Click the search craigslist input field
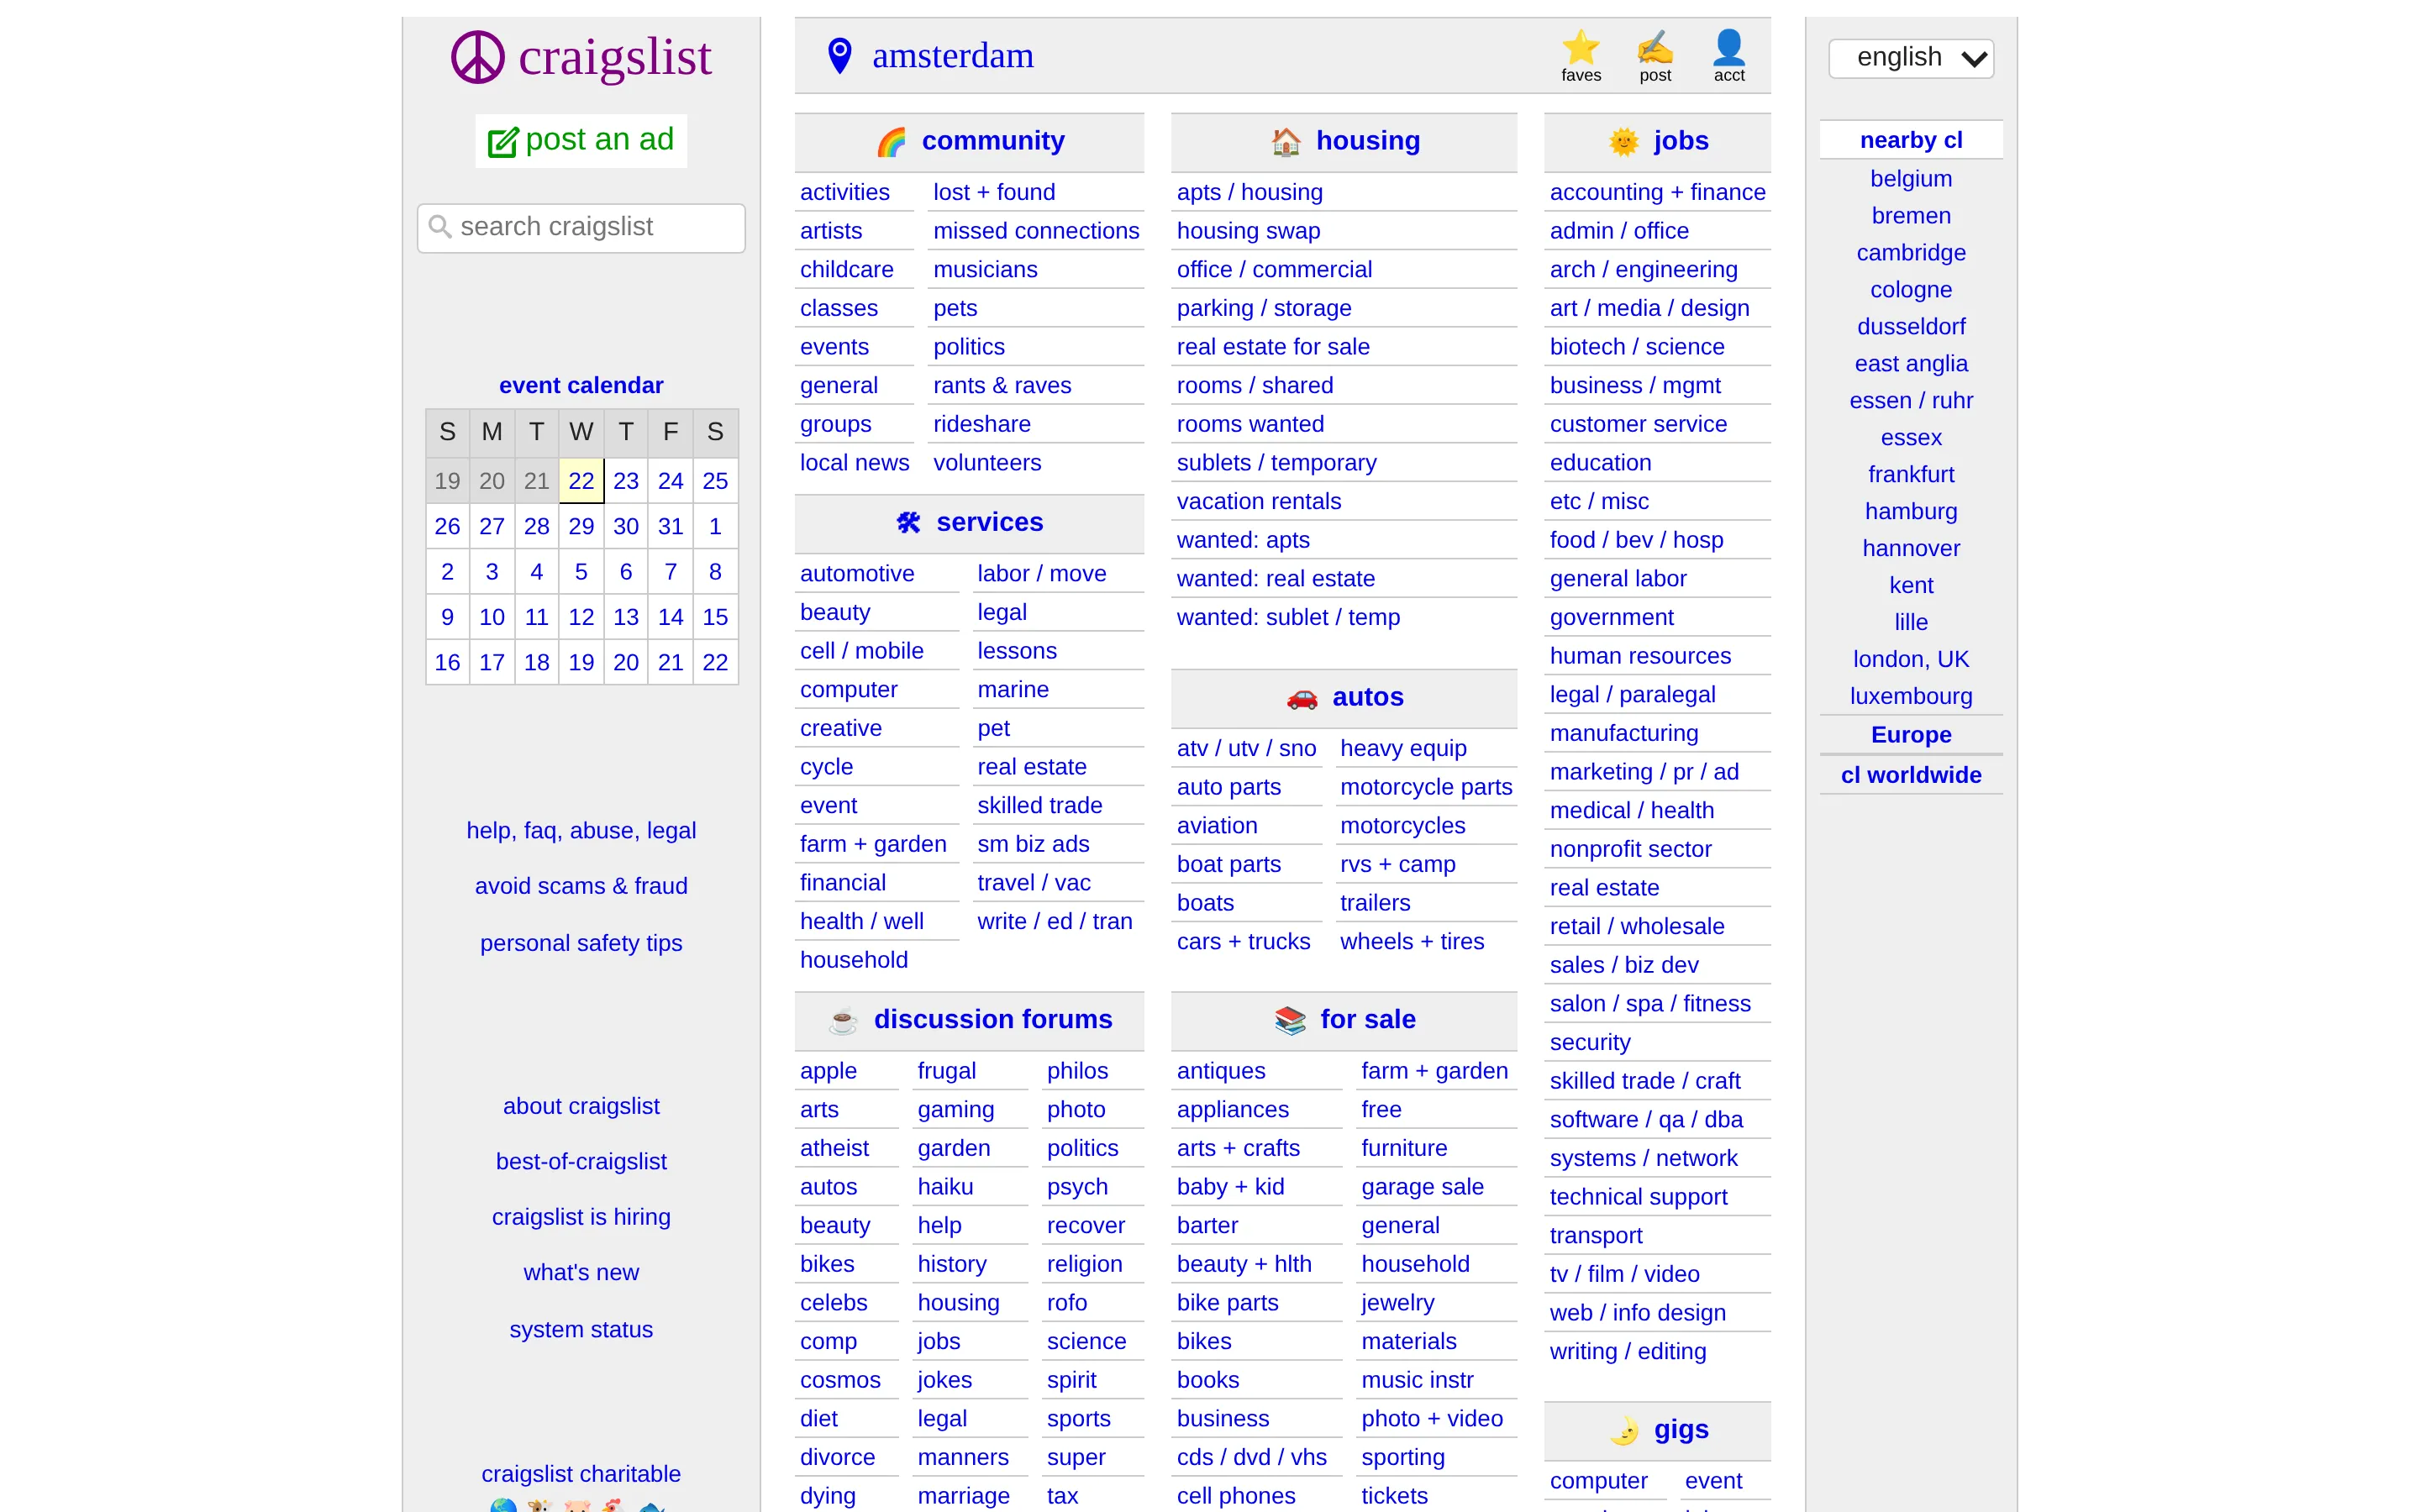This screenshot has width=2420, height=1512. click(581, 228)
